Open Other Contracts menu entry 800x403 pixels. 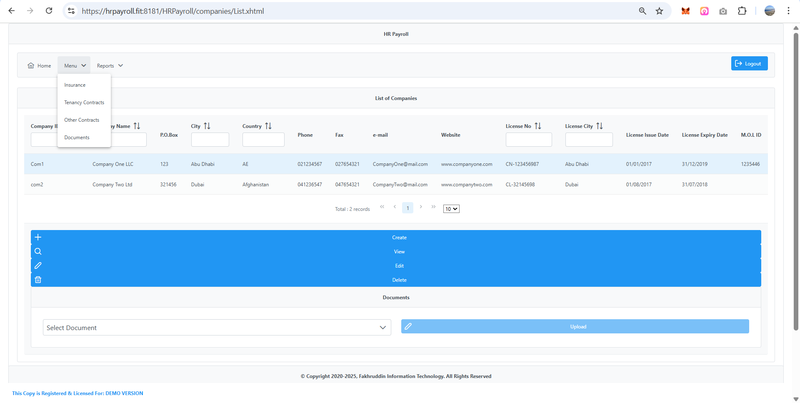pyautogui.click(x=82, y=120)
